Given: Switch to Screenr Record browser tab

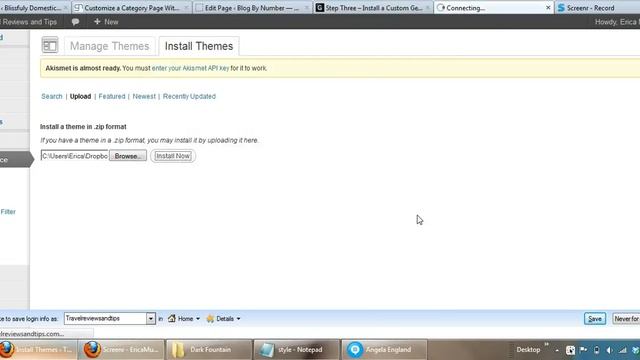Looking at the screenshot, I should coord(597,8).
